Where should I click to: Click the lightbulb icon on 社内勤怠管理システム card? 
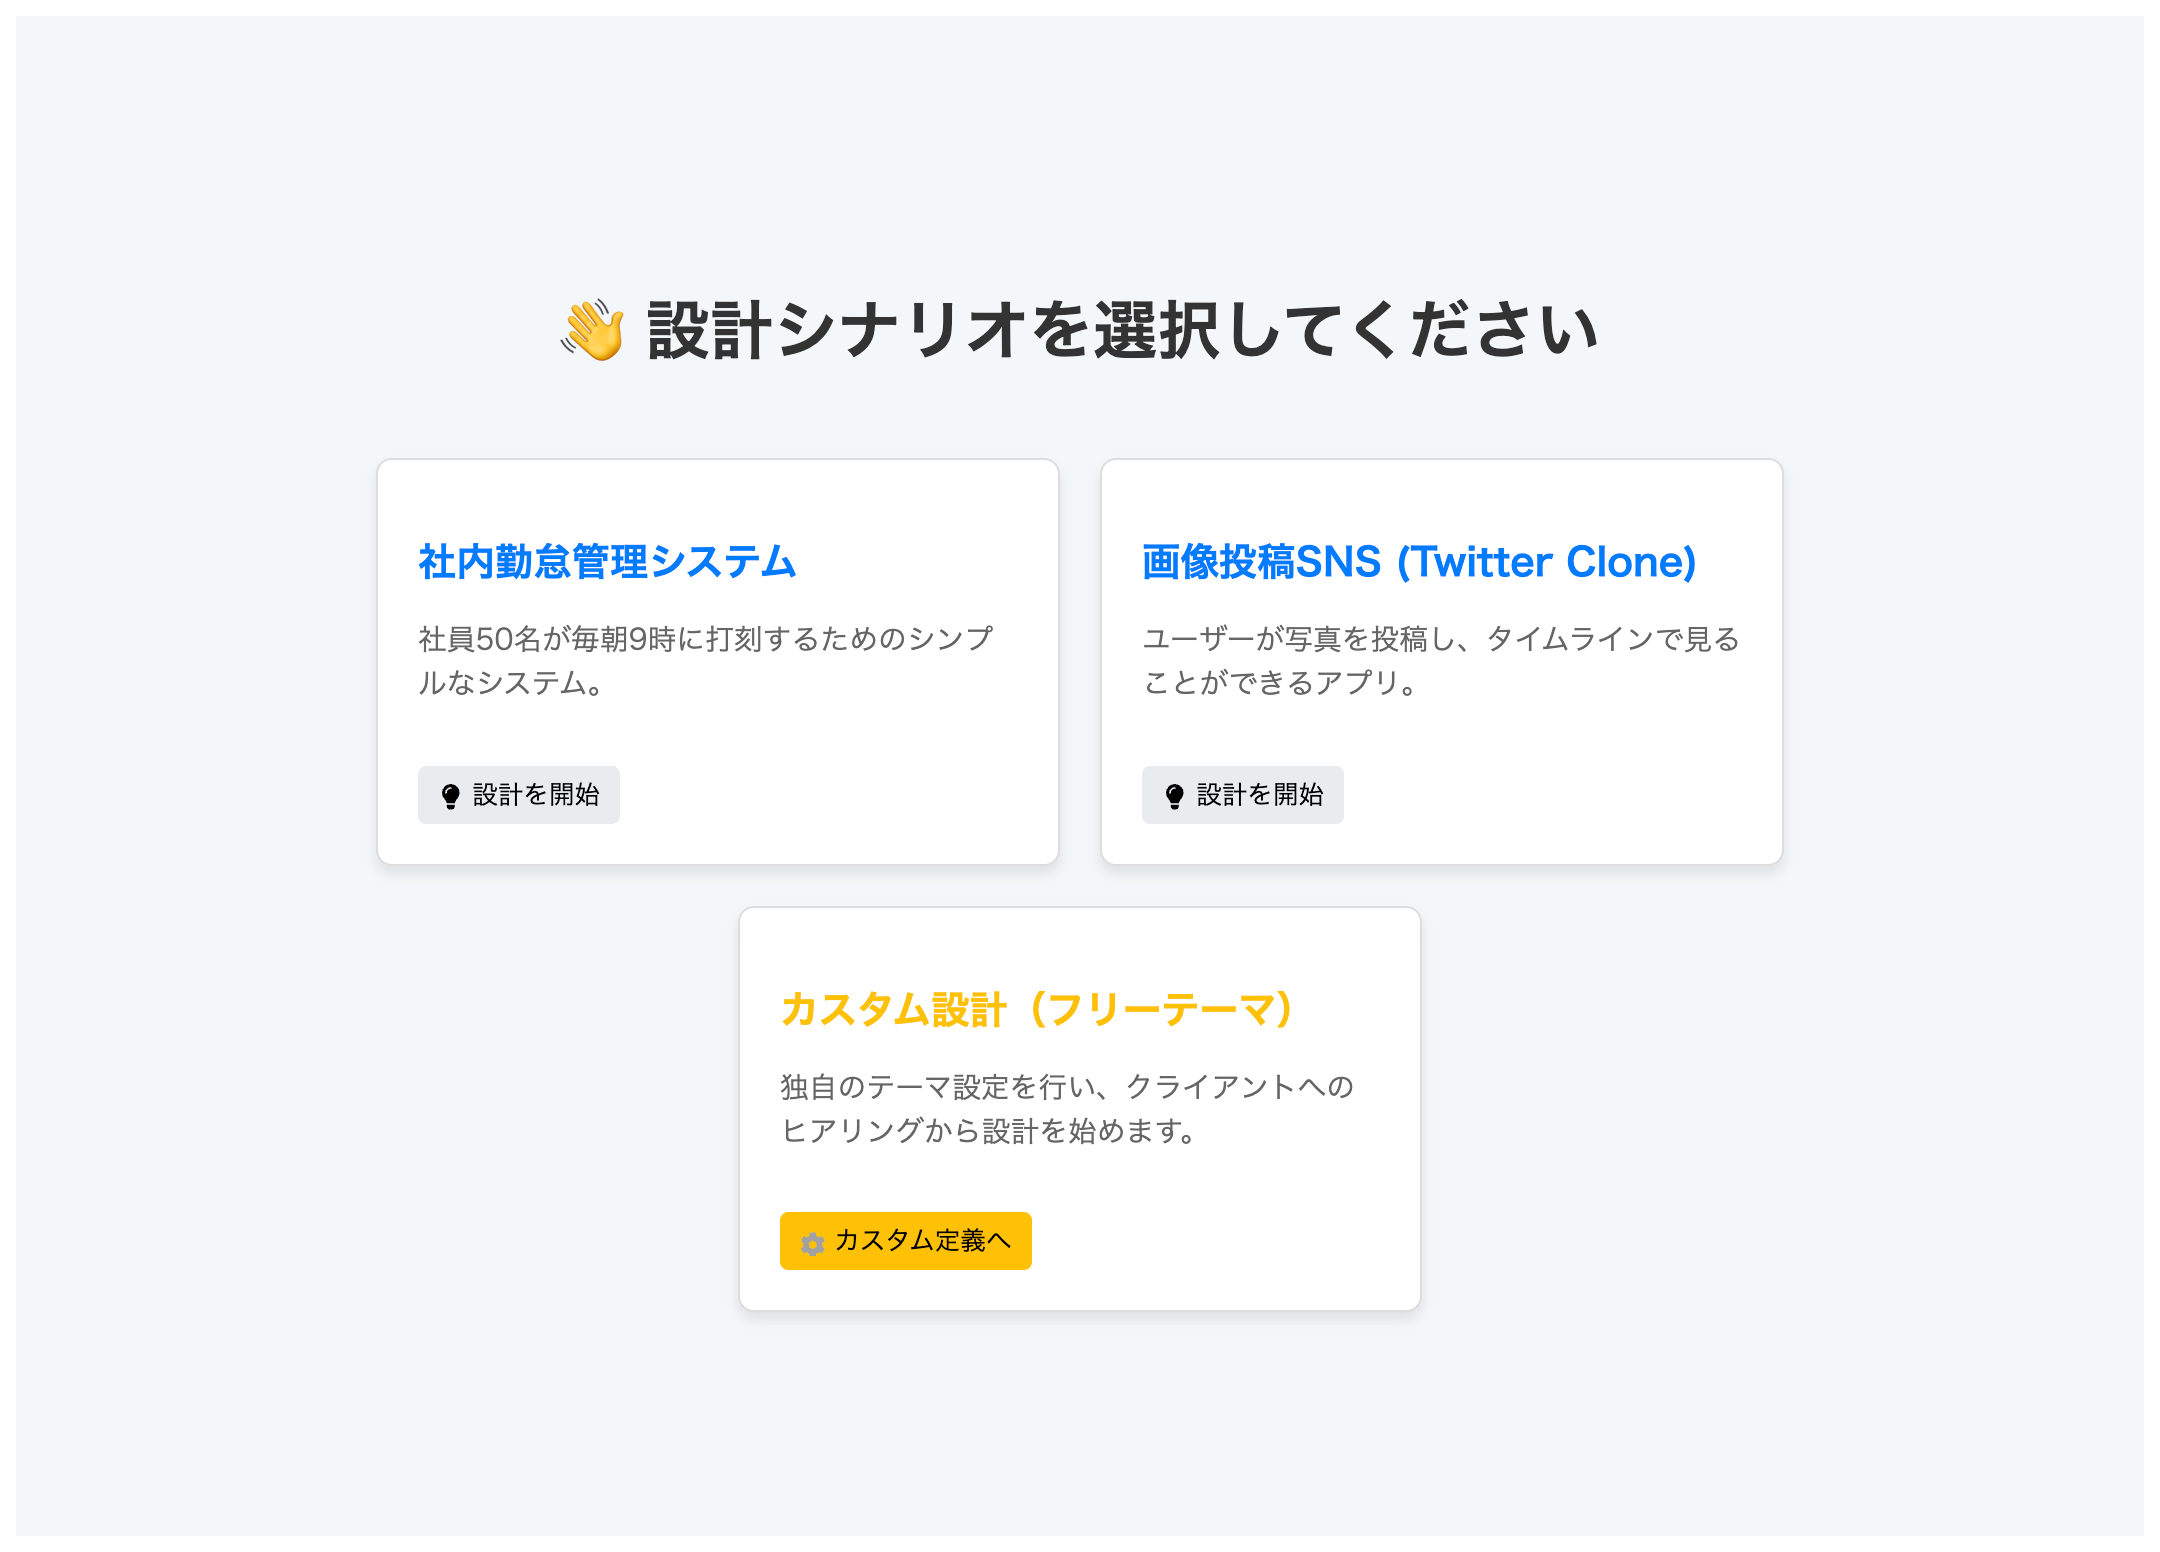[452, 795]
